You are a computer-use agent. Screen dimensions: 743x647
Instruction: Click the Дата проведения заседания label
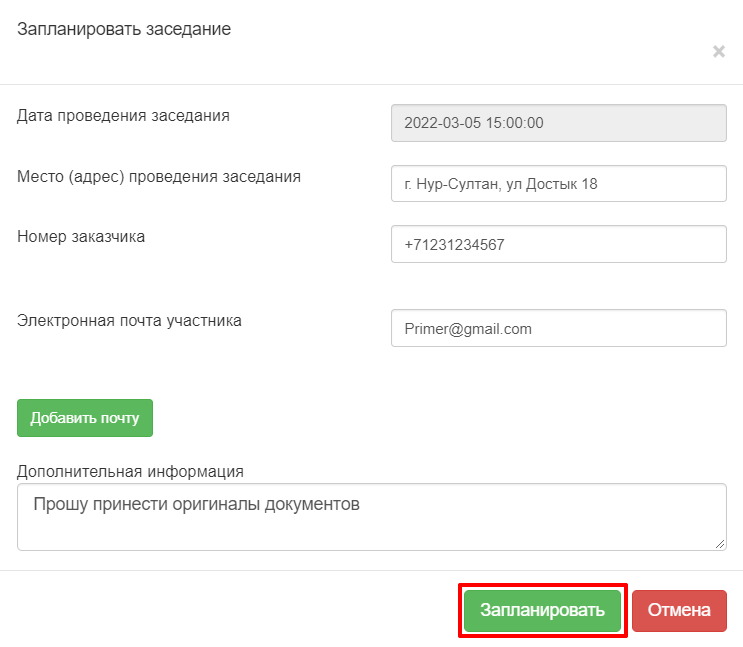[123, 116]
